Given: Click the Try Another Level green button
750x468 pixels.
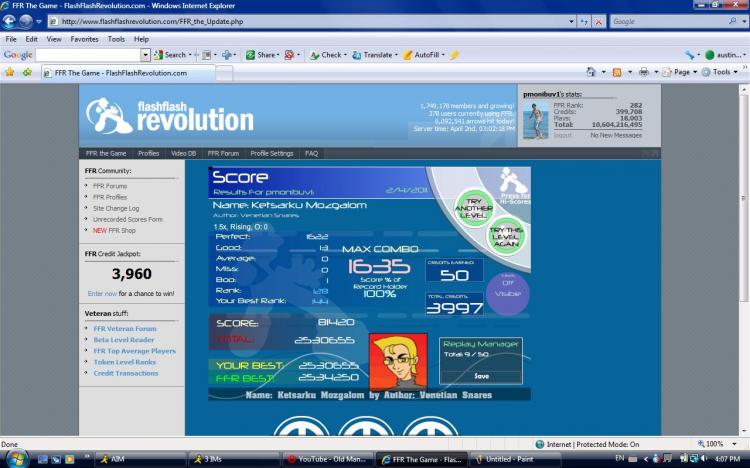Looking at the screenshot, I should coord(474,208).
